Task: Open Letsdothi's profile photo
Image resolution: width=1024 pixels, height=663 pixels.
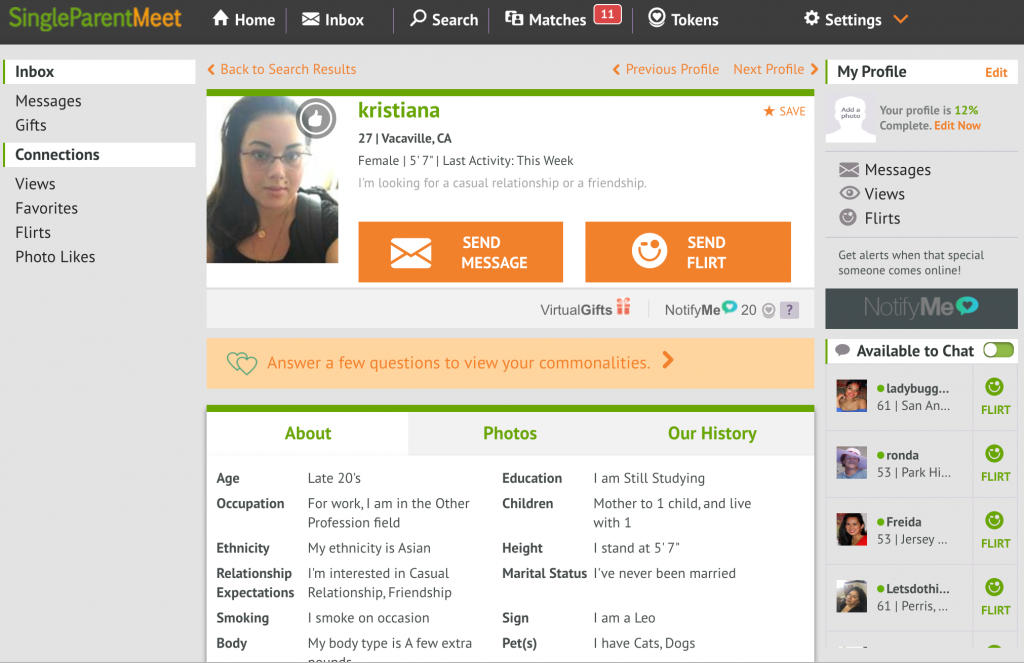Action: pos(852,596)
